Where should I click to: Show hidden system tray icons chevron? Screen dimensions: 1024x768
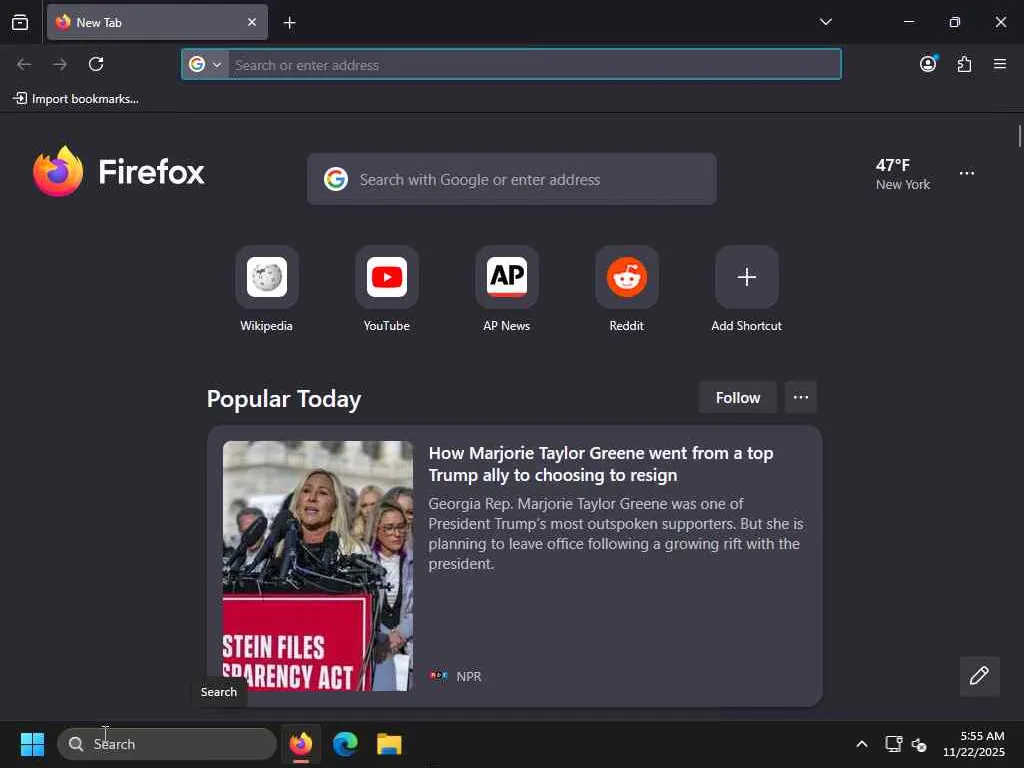862,744
